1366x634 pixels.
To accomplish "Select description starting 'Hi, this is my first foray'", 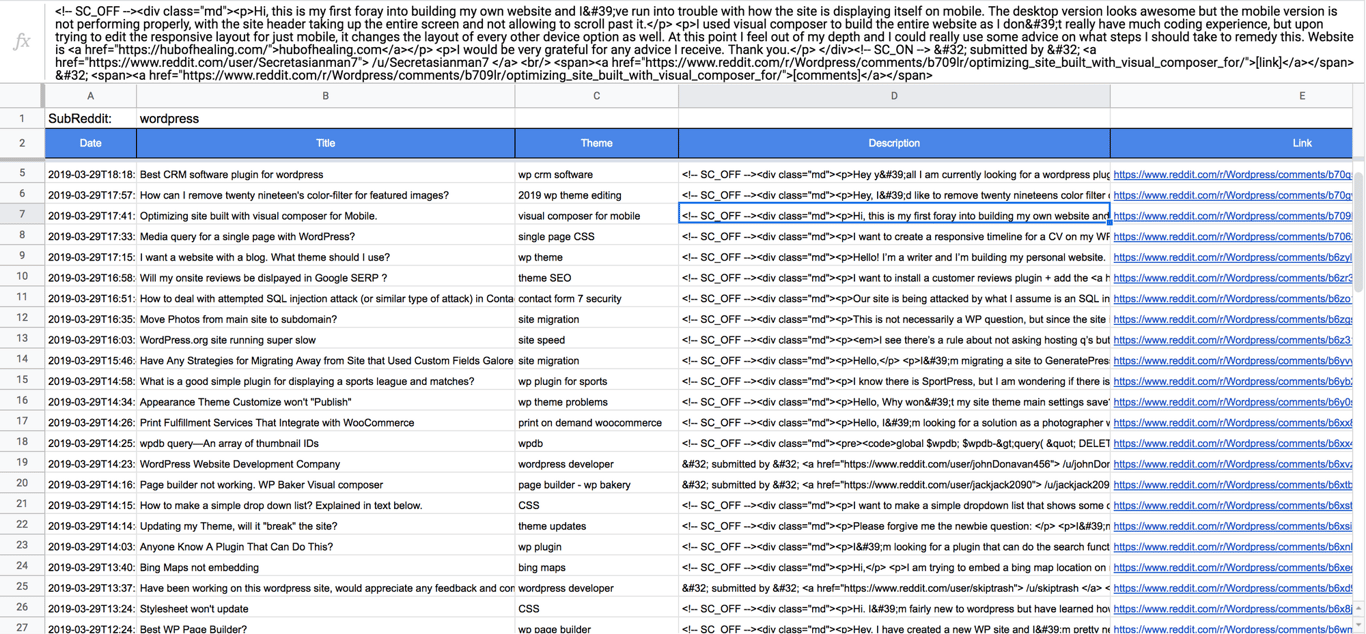I will (x=894, y=215).
